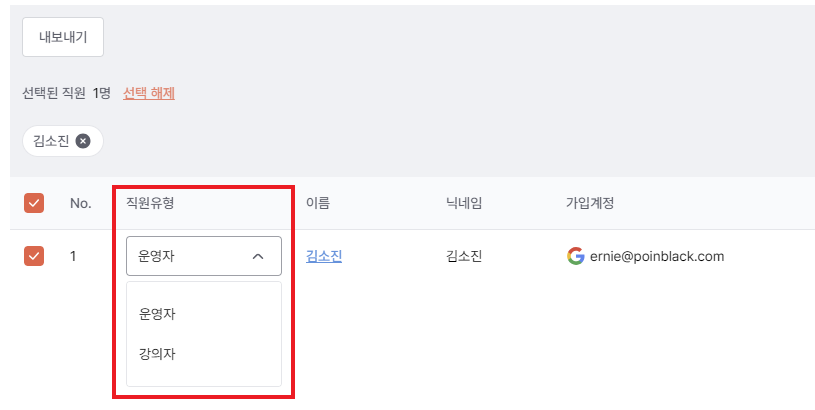Click the 선택된 직원 1명 count text
The width and height of the screenshot is (815, 410).
click(67, 93)
